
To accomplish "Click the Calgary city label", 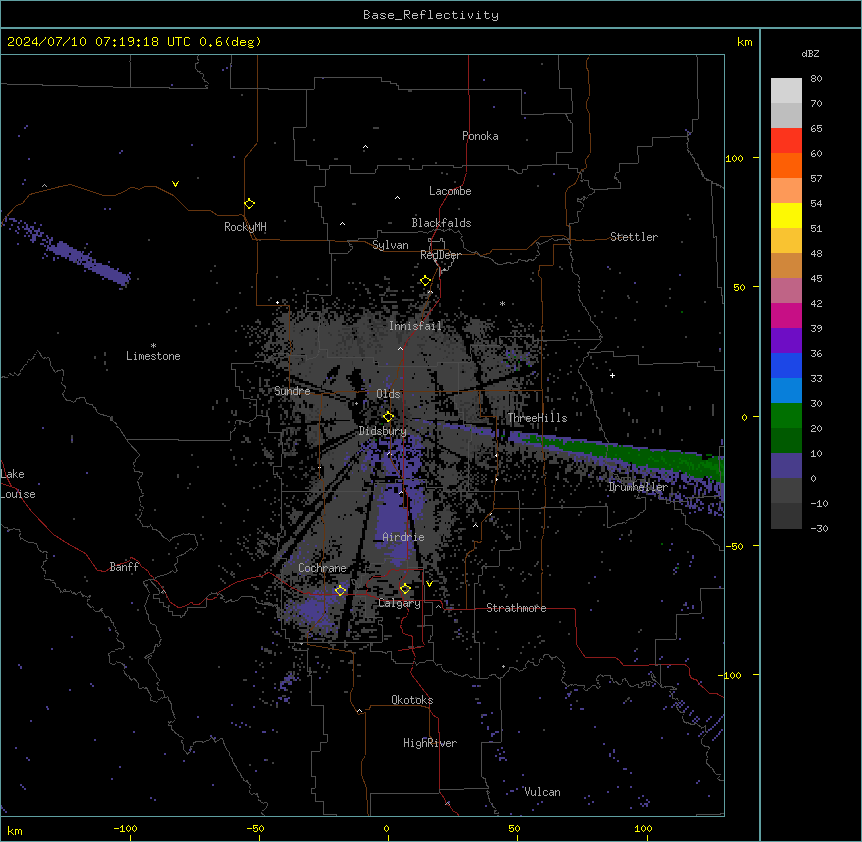I will point(399,603).
